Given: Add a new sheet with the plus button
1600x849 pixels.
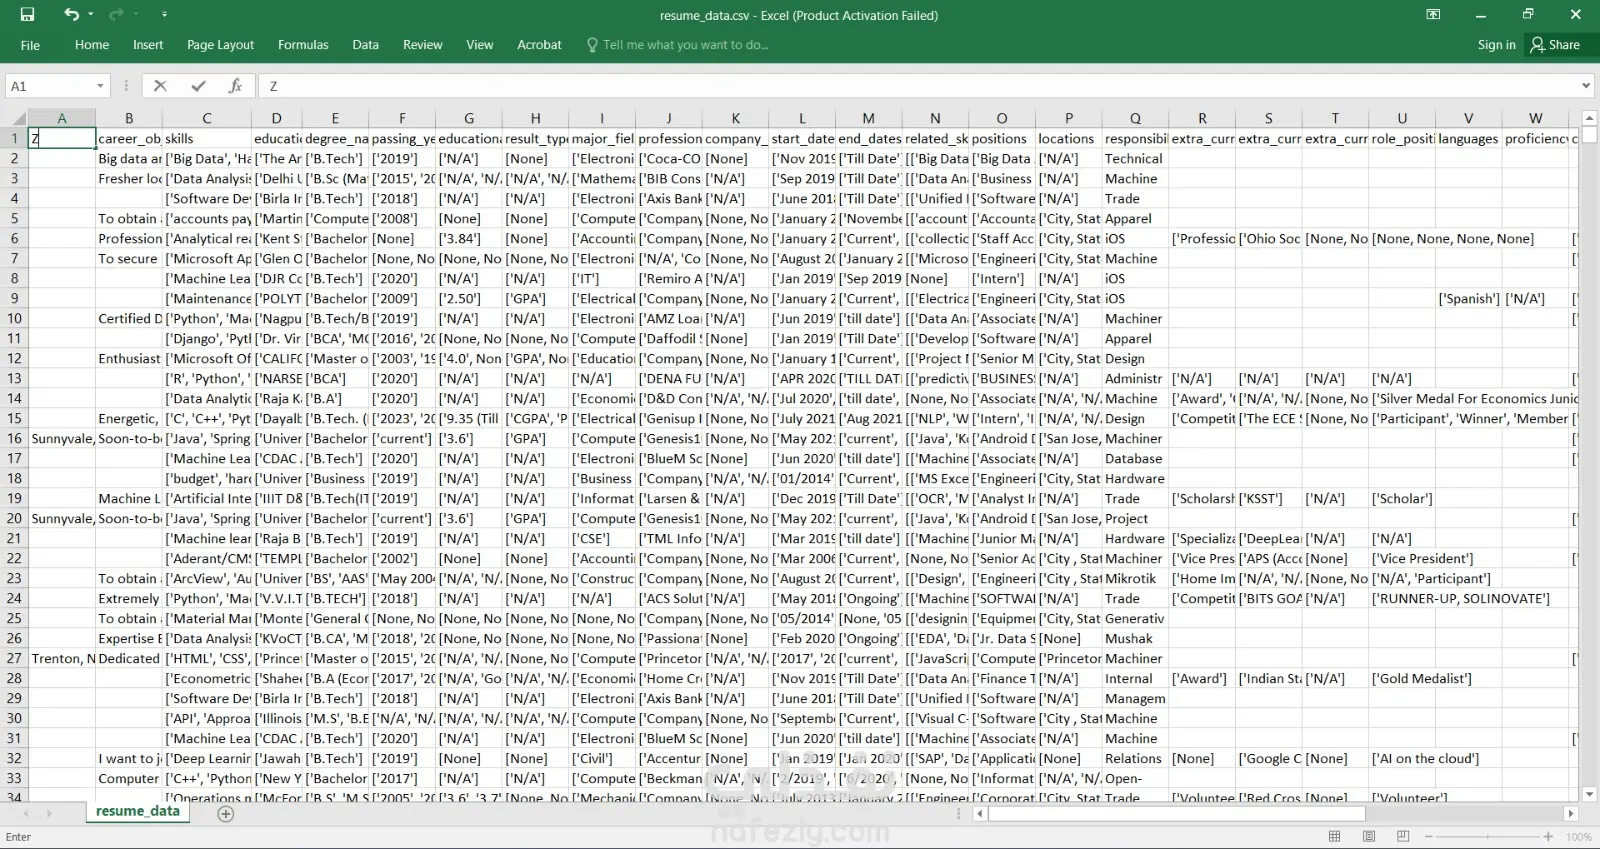Looking at the screenshot, I should (226, 814).
